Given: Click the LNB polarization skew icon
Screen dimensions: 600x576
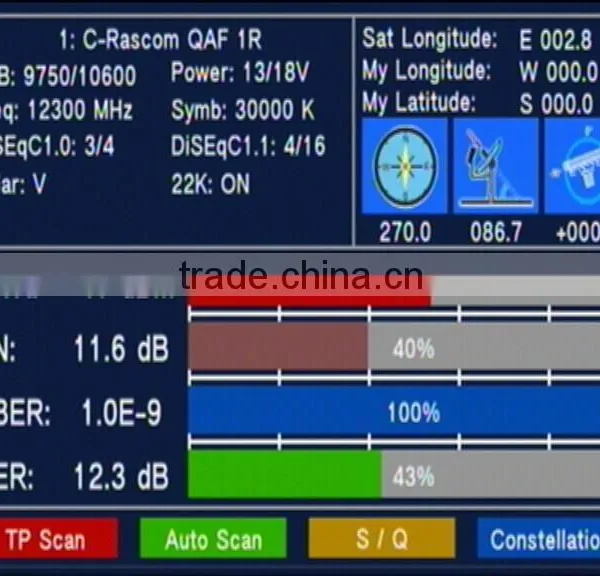Looking at the screenshot, I should (572, 166).
